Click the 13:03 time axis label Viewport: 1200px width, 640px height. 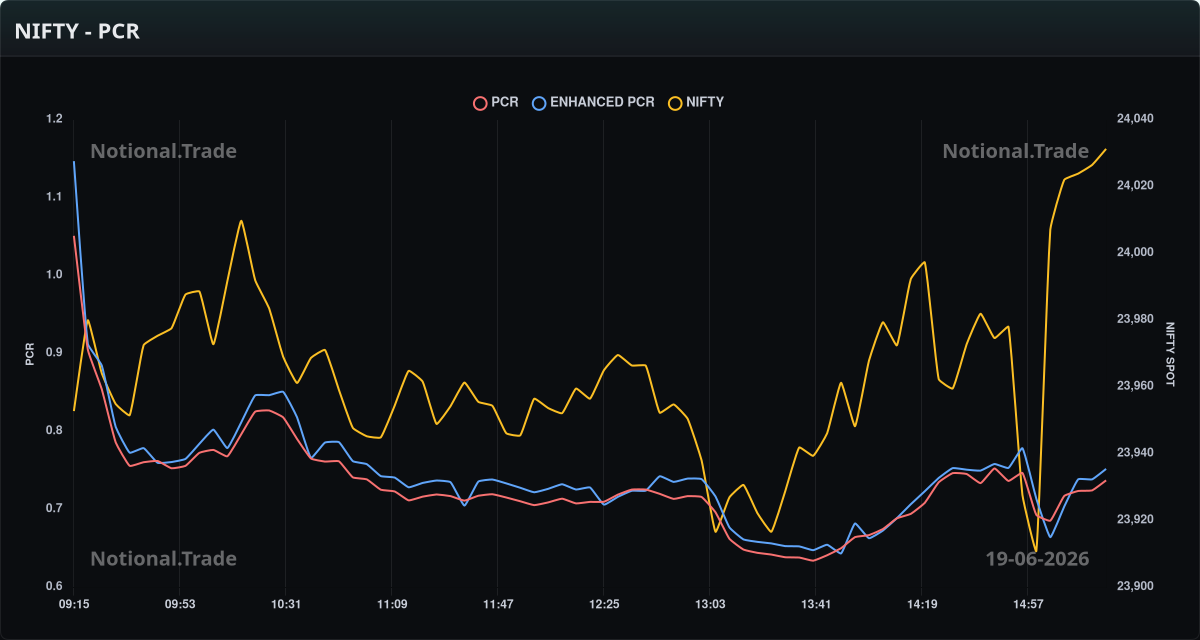point(710,604)
